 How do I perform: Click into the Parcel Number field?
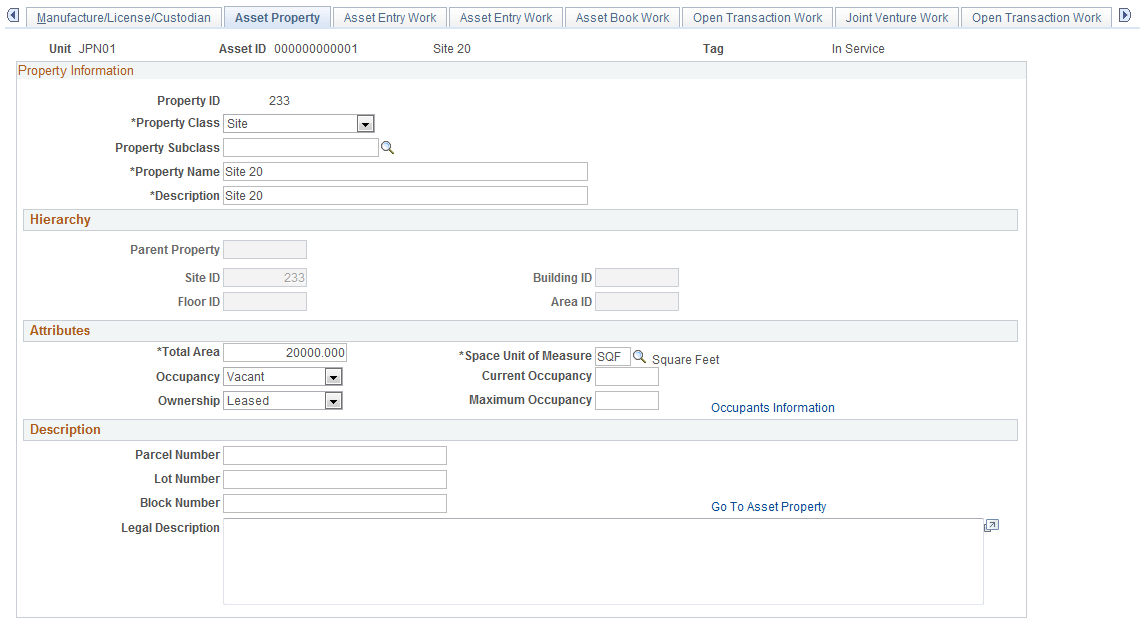[x=335, y=455]
